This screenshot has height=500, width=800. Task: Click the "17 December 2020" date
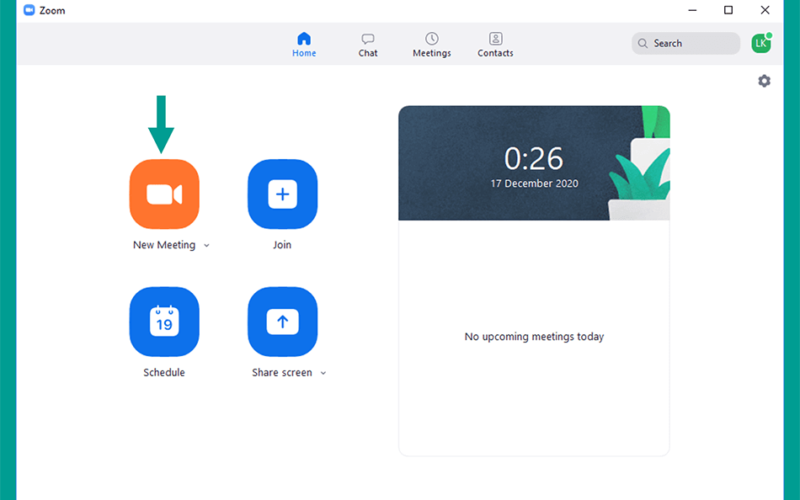point(534,184)
